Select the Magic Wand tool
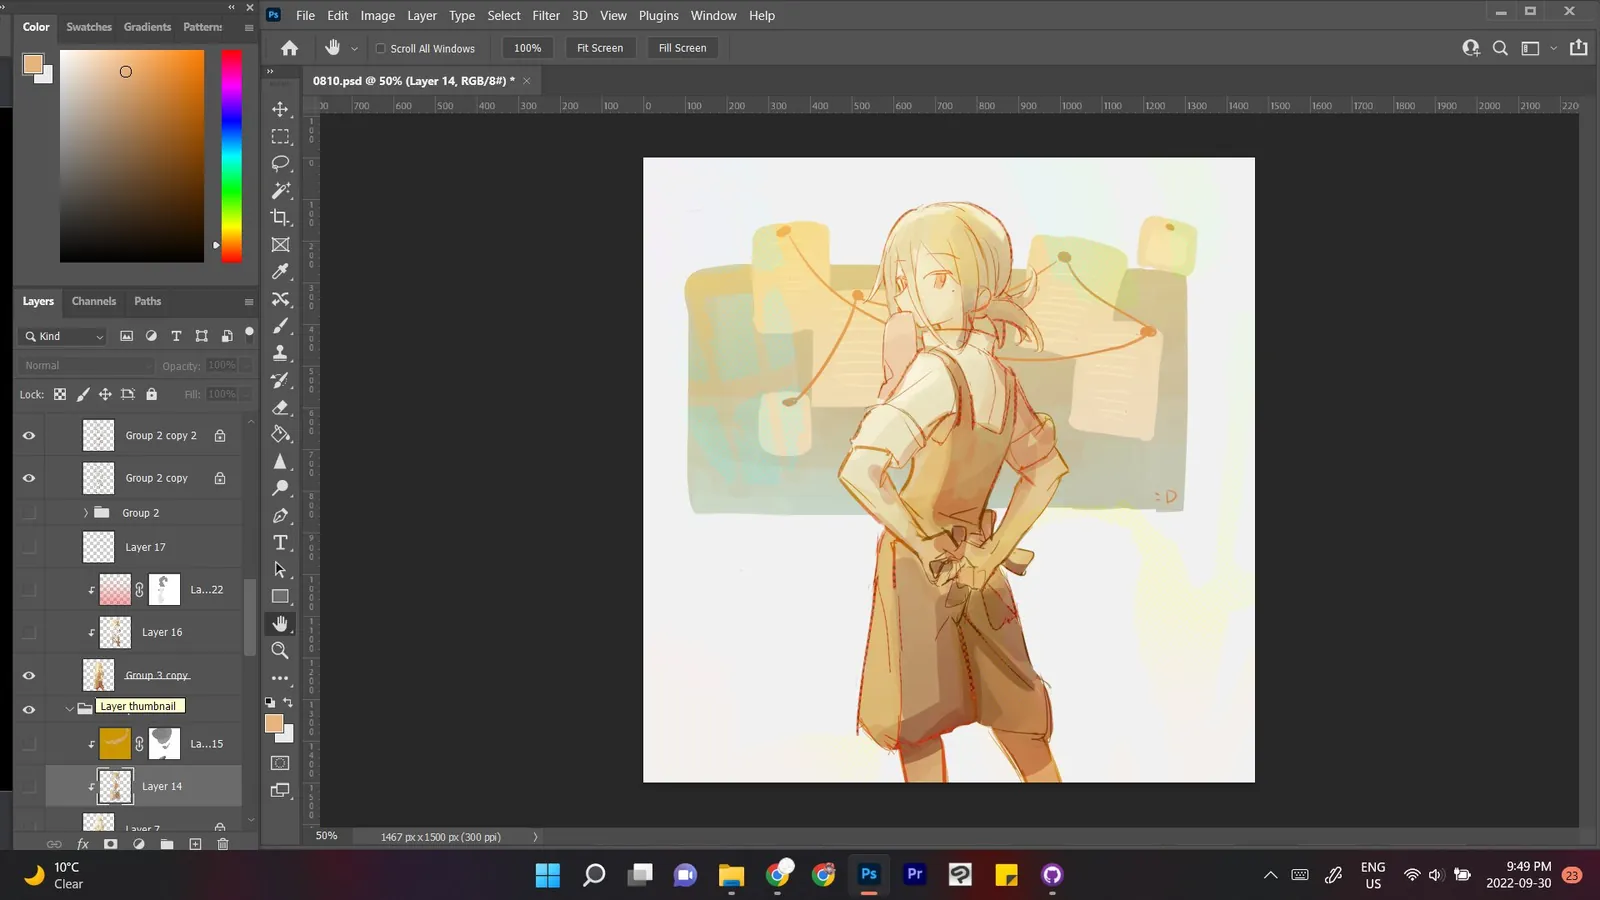 point(280,190)
